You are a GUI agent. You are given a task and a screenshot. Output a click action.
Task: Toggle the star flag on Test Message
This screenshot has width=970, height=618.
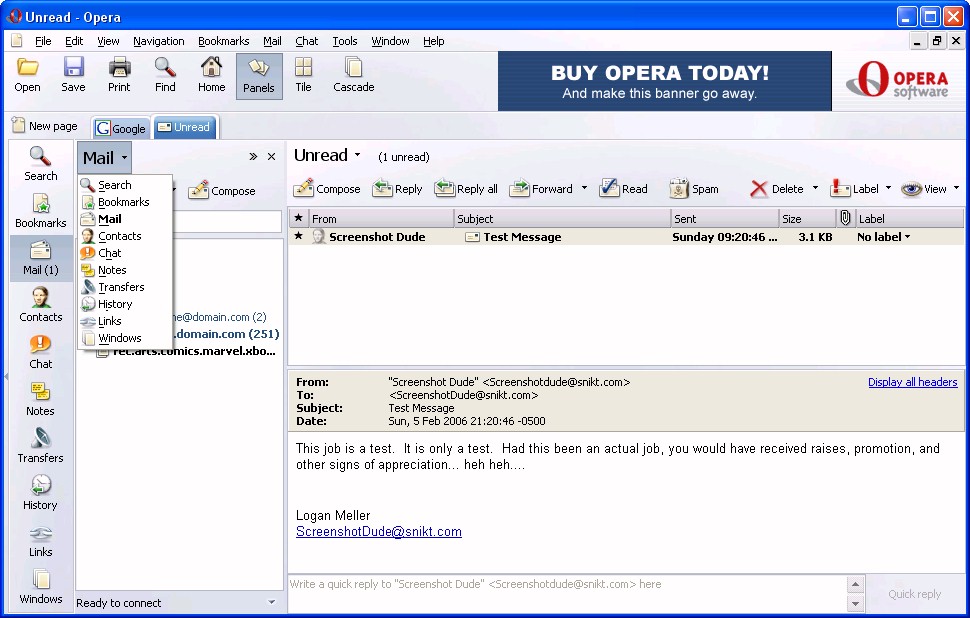(x=298, y=237)
